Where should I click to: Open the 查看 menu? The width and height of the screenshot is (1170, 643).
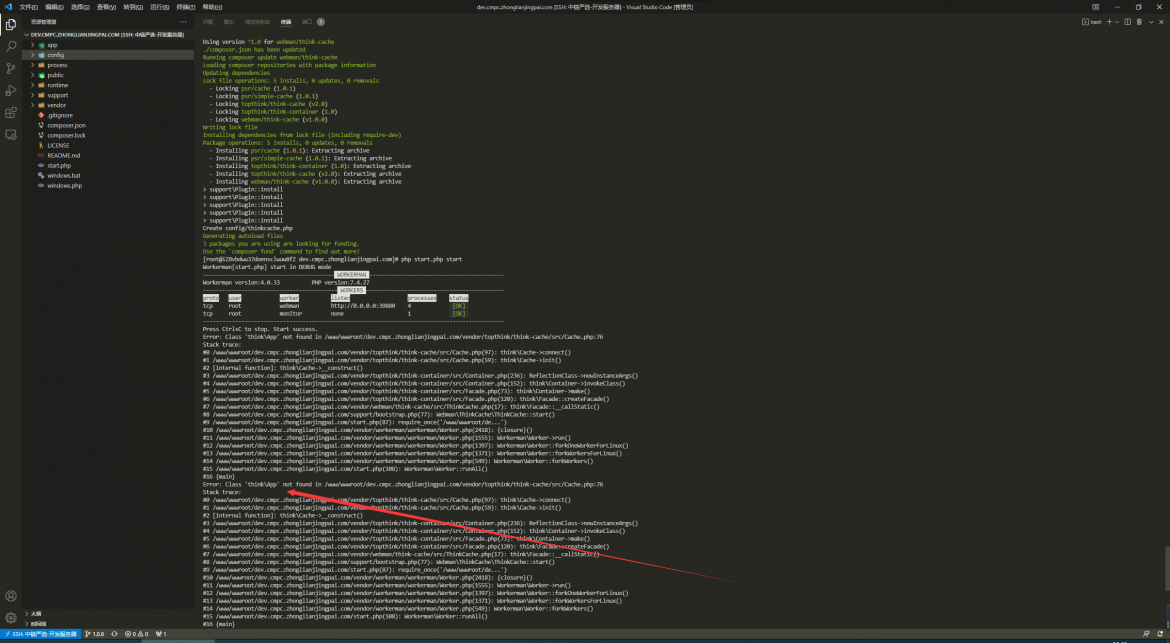pyautogui.click(x=106, y=7)
